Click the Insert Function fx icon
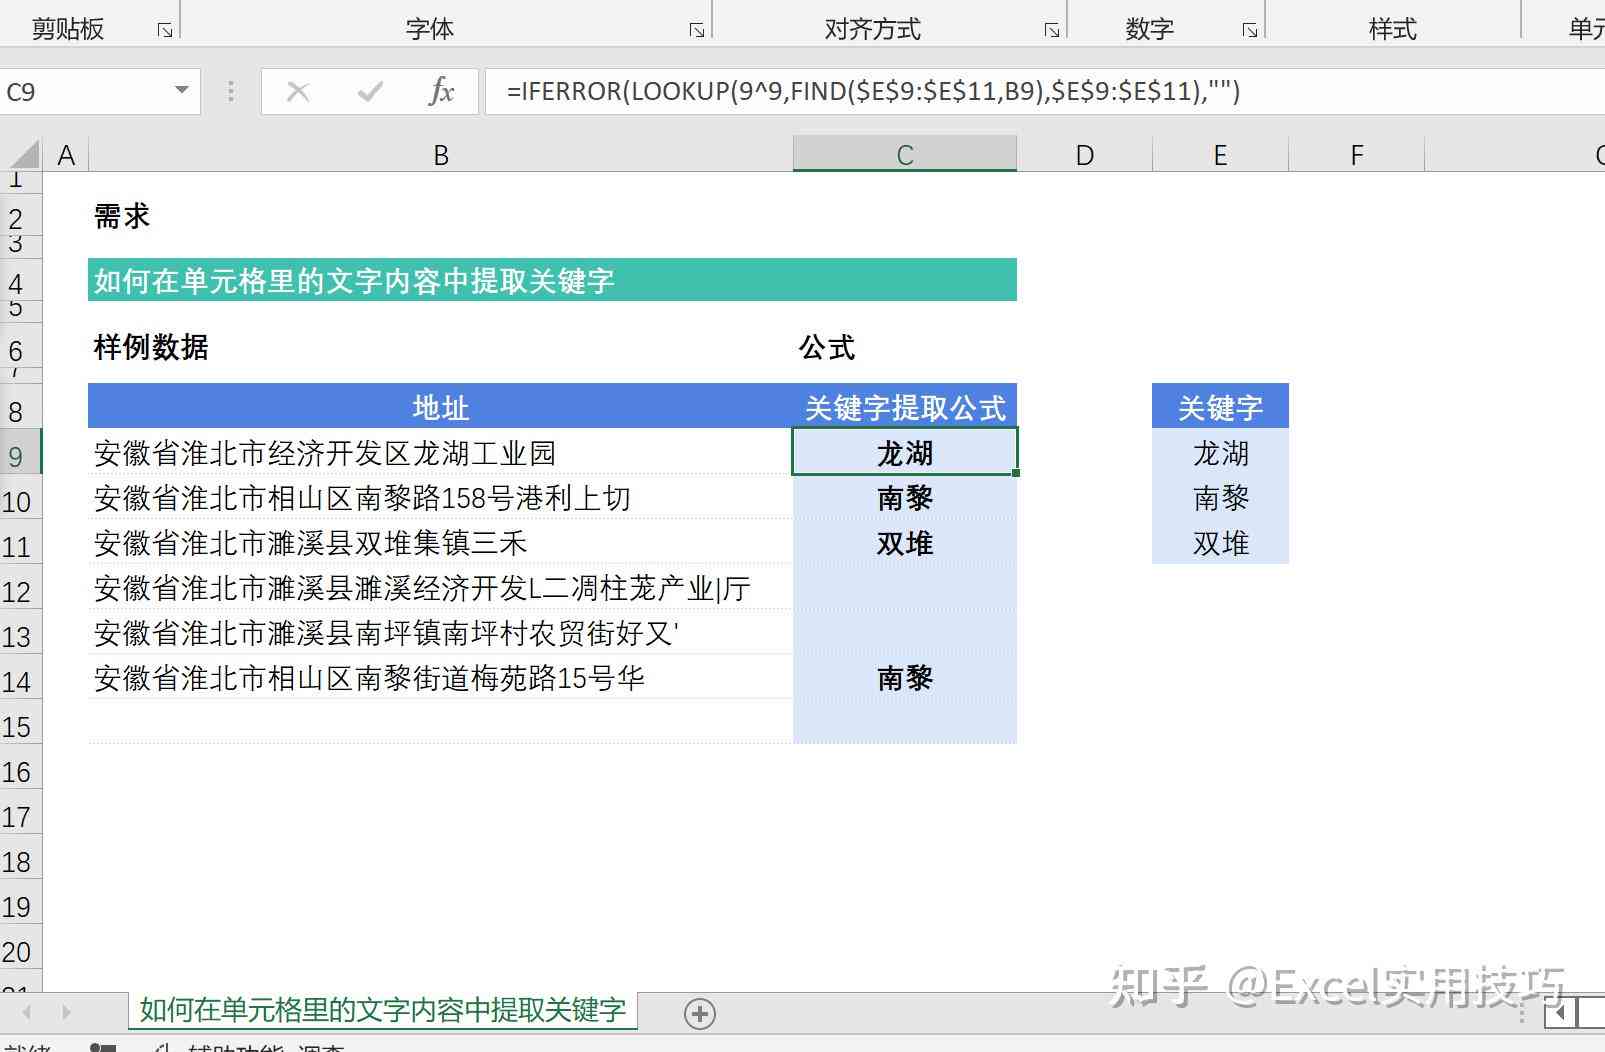The height and width of the screenshot is (1052, 1605). 440,92
